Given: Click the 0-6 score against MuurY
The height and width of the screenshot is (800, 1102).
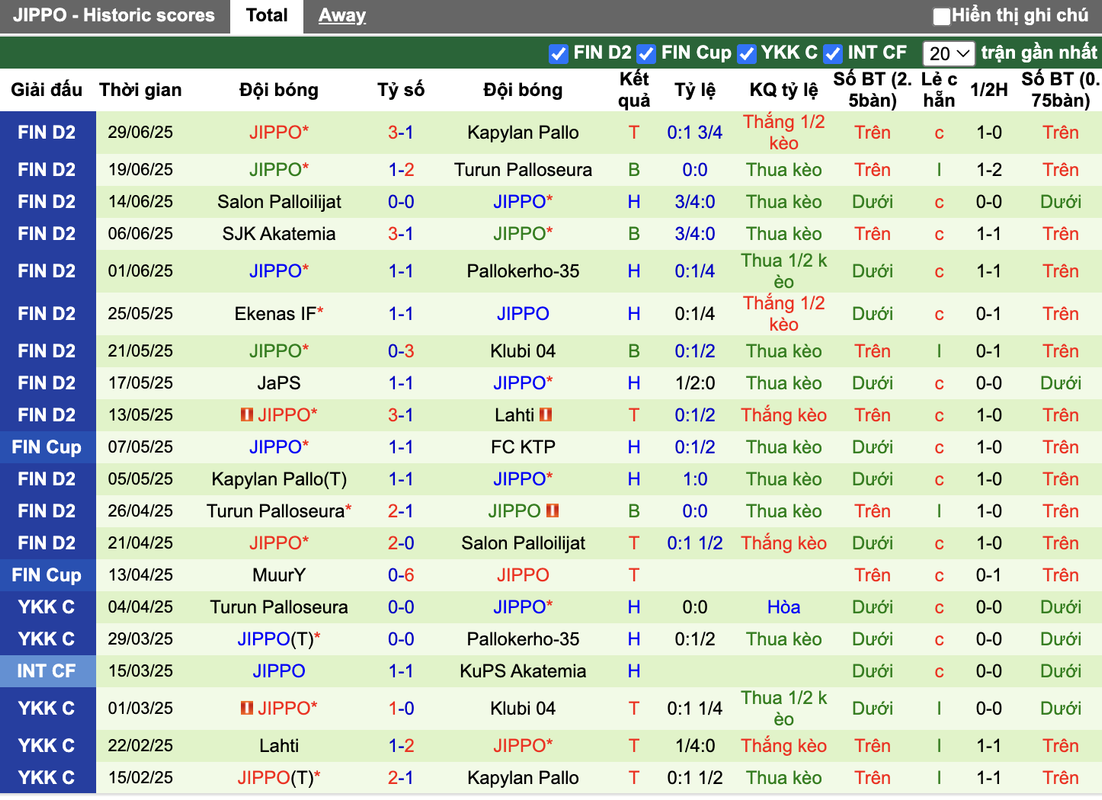Looking at the screenshot, I should 401,575.
